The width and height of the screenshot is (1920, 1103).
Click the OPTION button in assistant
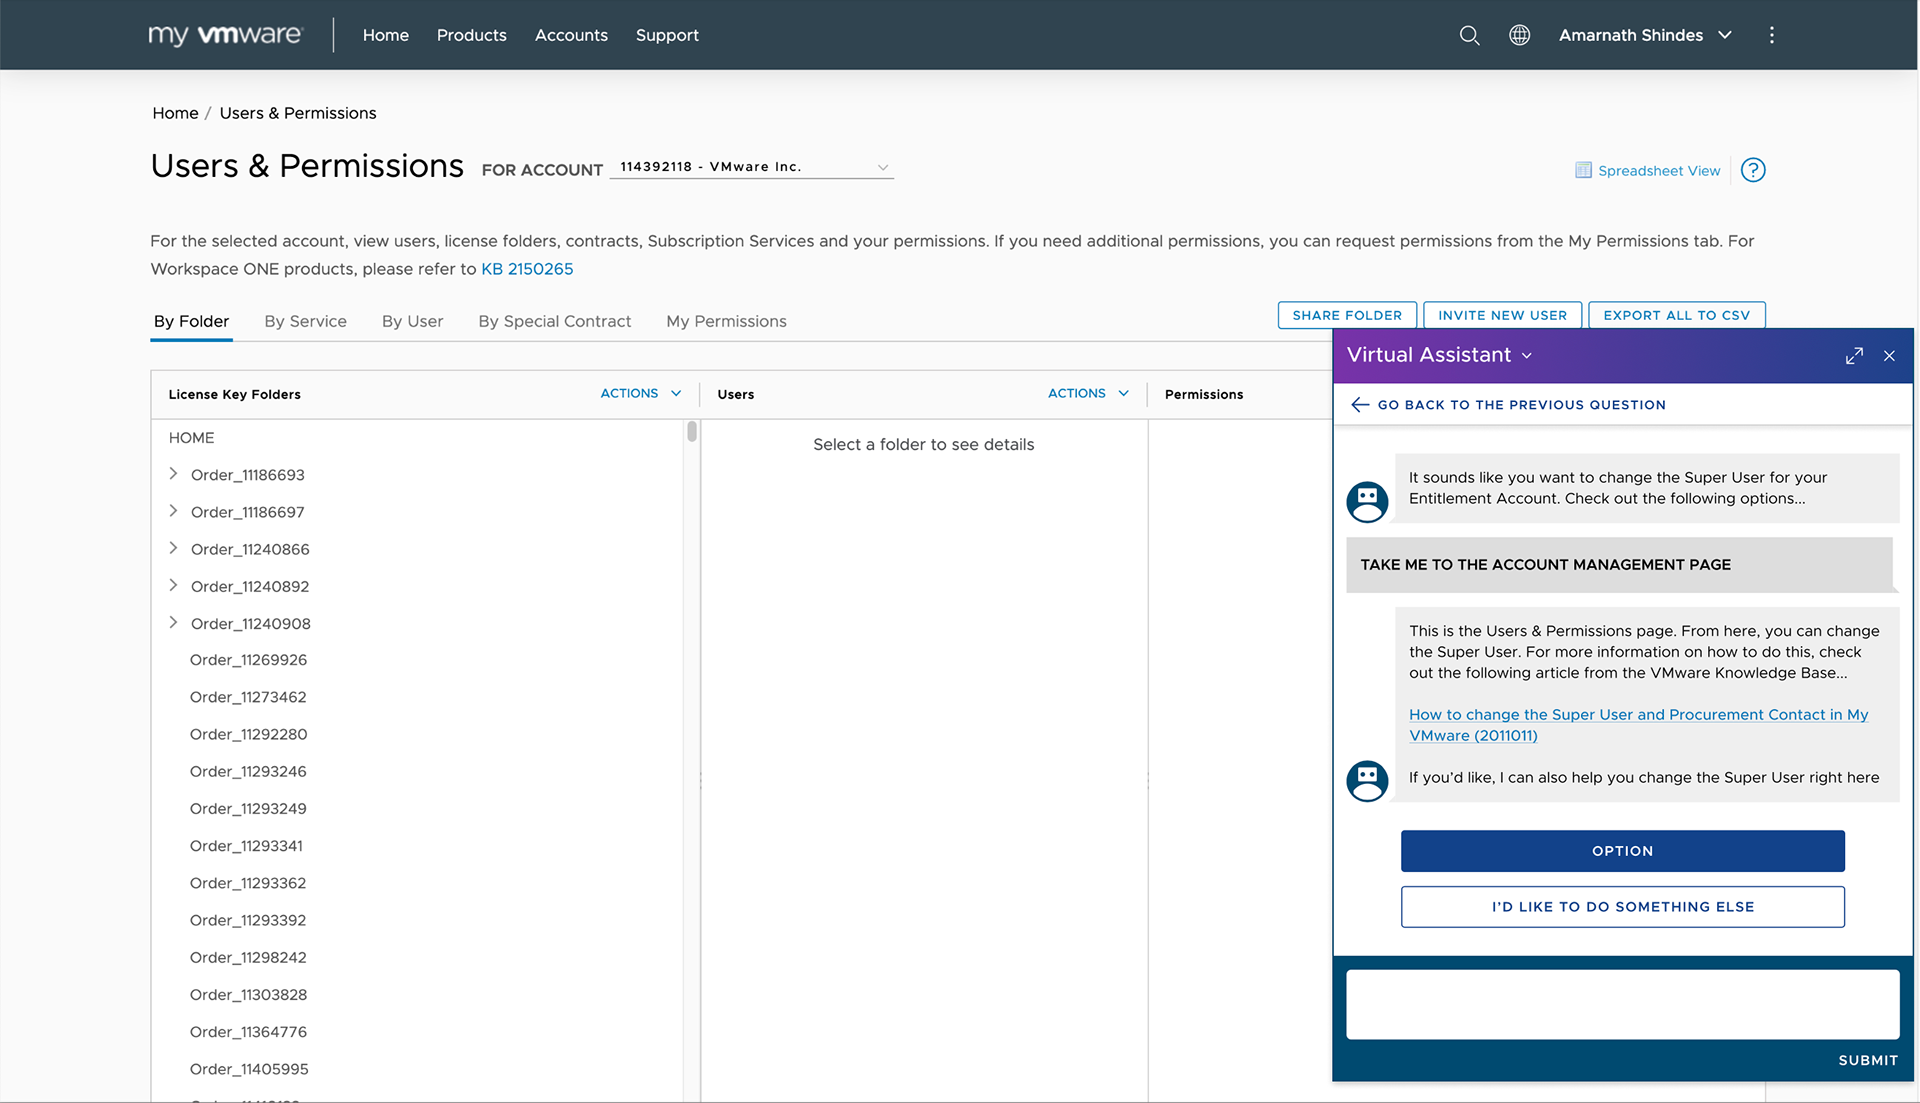[x=1622, y=851]
